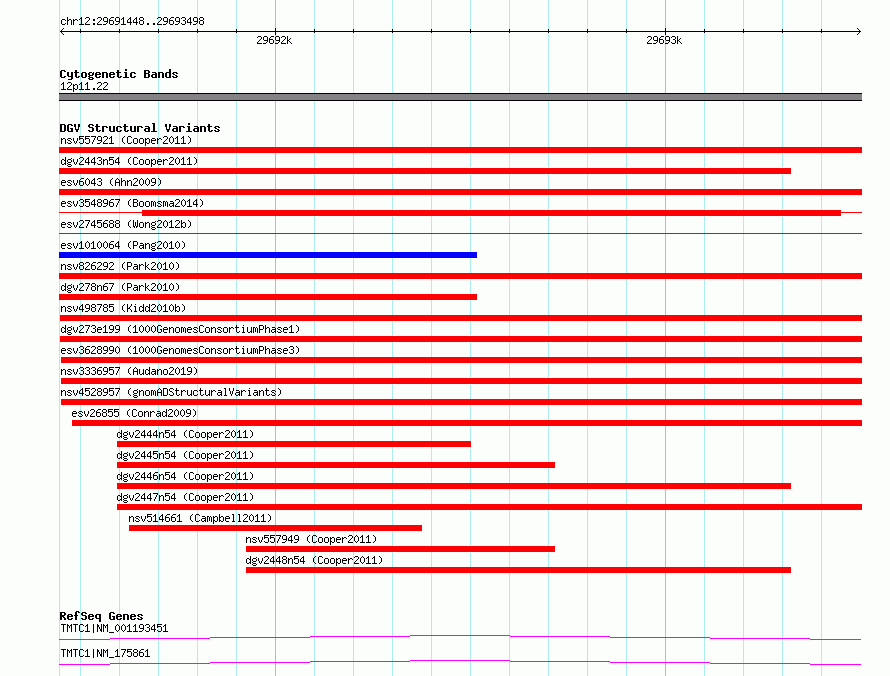Click dgv2448n54 (Cooper2011) label

pos(314,560)
